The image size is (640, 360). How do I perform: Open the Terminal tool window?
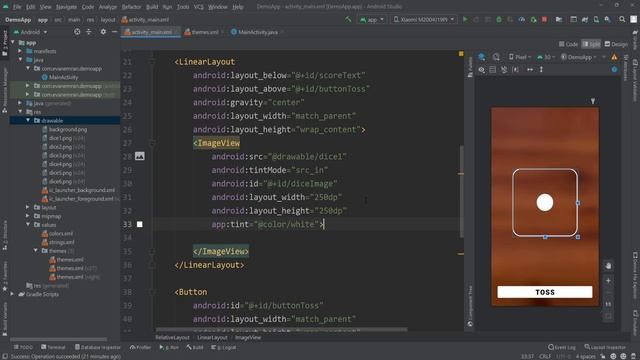pos(53,347)
